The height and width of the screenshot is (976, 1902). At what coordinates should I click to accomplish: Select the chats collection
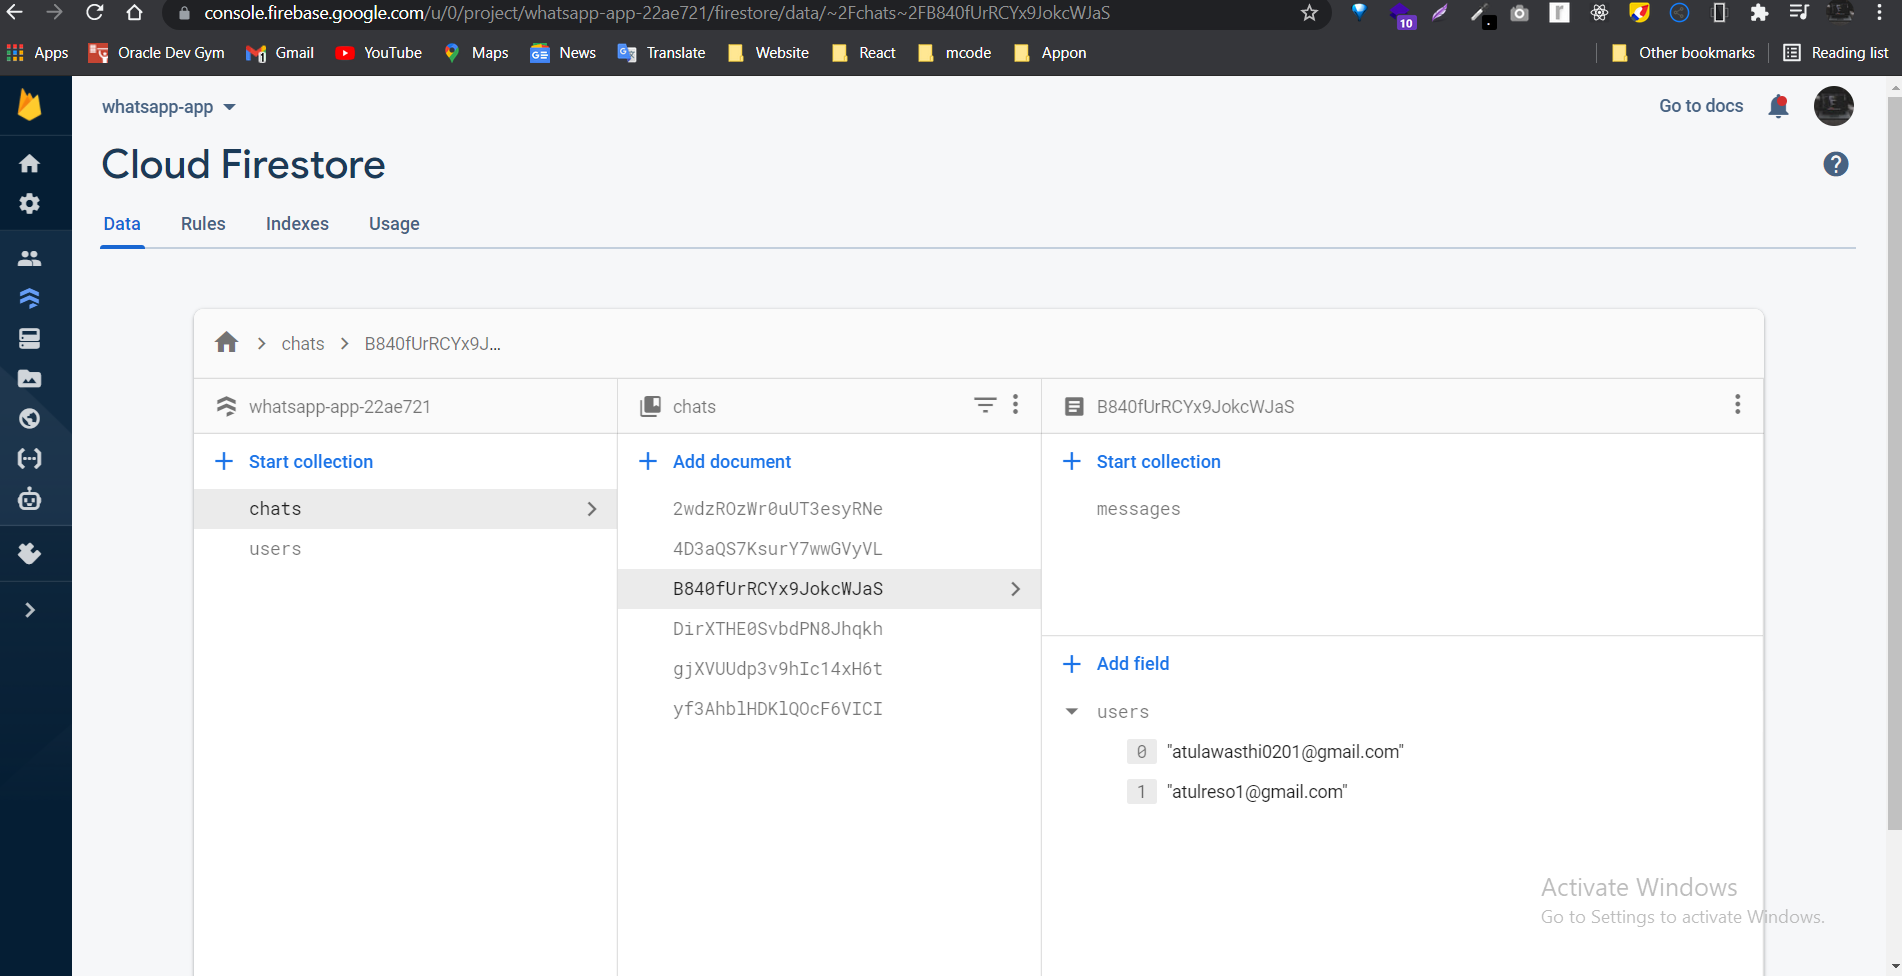tap(405, 509)
